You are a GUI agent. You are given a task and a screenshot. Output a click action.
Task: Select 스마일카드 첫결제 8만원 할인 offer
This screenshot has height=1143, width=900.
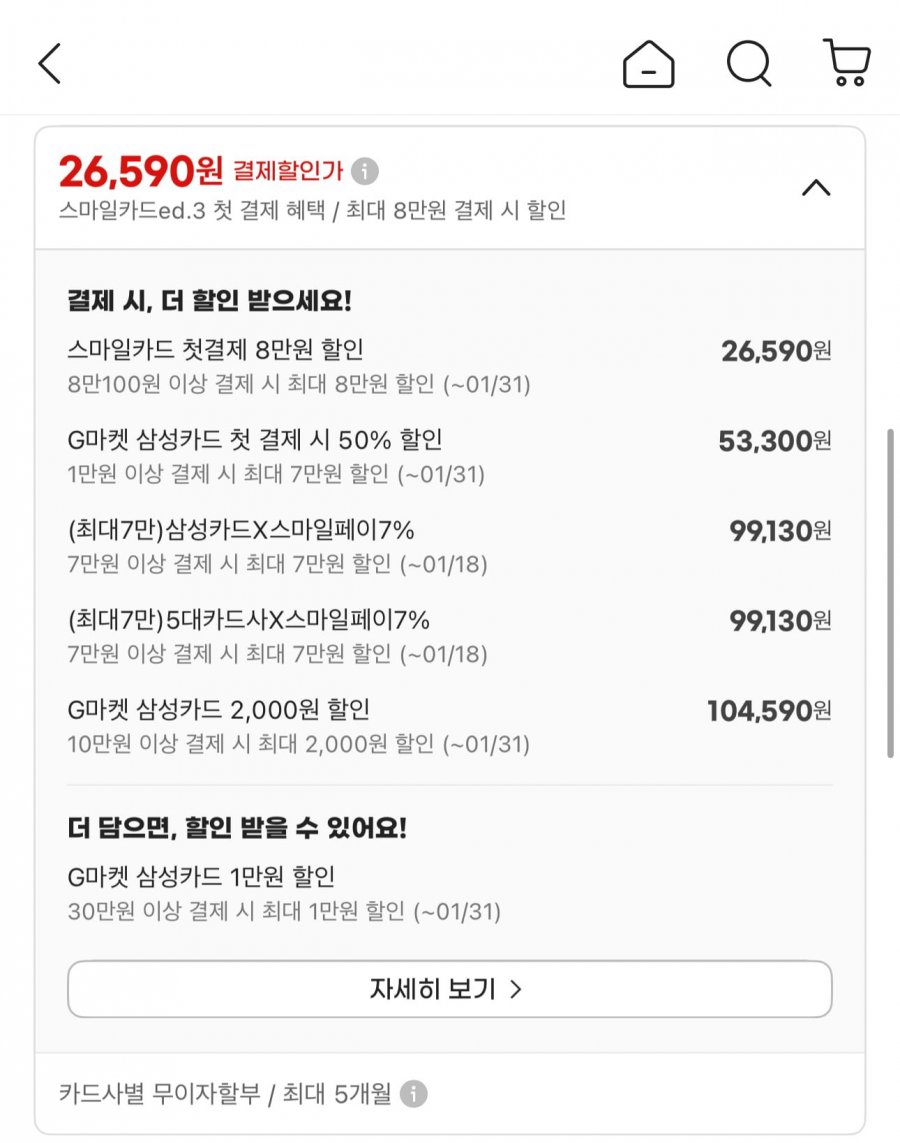[x=215, y=350]
